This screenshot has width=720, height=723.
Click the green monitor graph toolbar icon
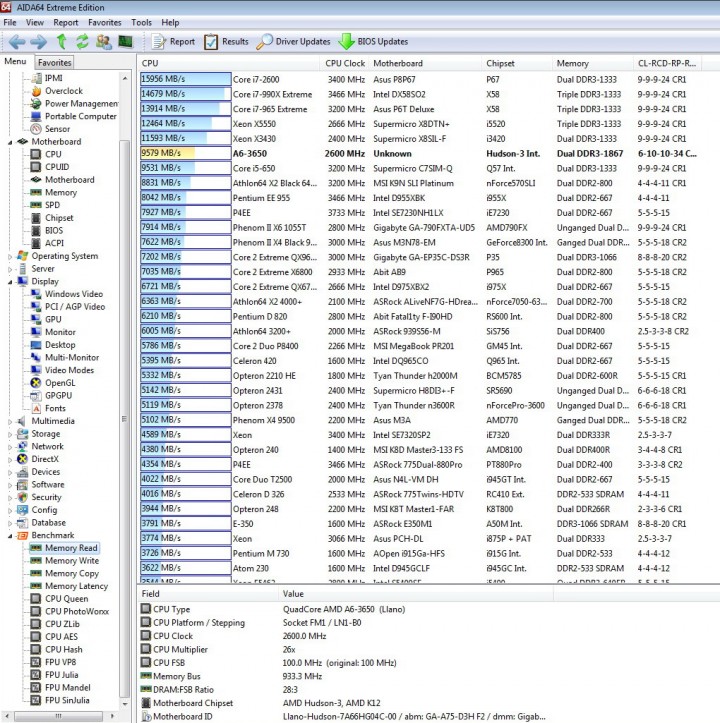pos(125,42)
